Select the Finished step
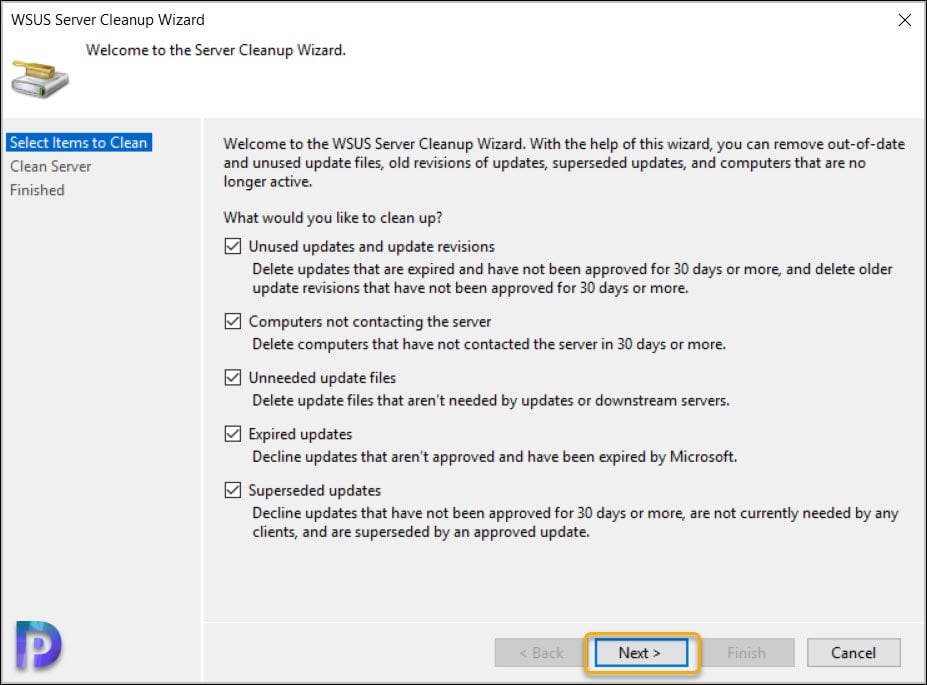 click(x=37, y=190)
